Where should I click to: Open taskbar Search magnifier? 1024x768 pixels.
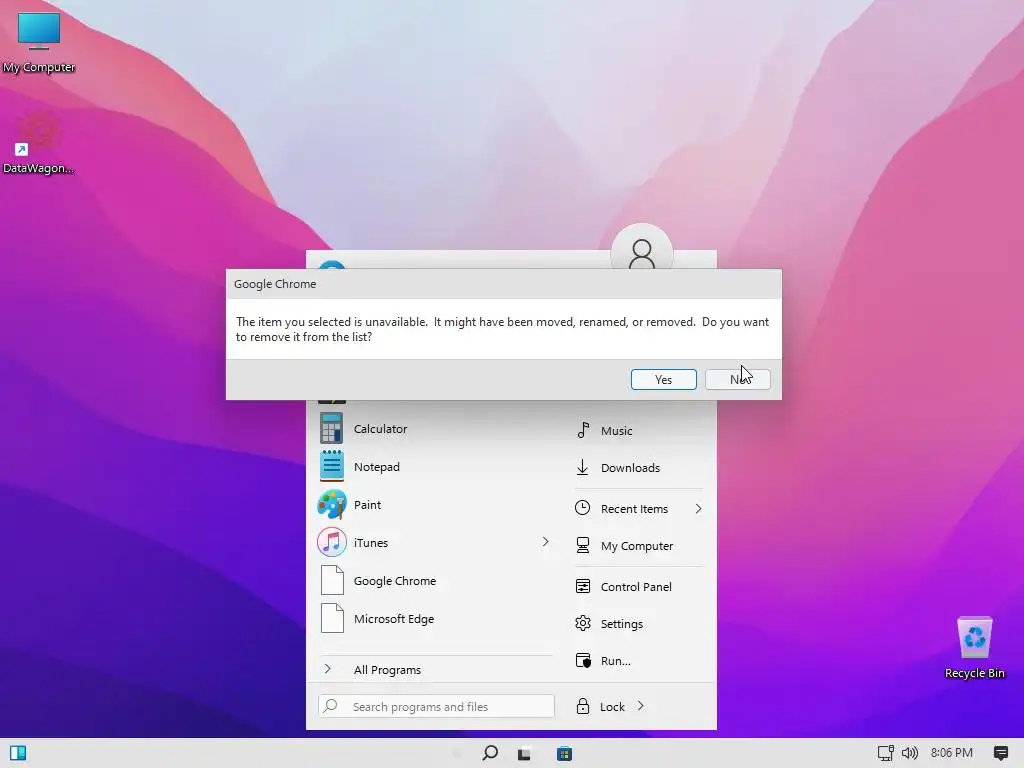point(490,753)
